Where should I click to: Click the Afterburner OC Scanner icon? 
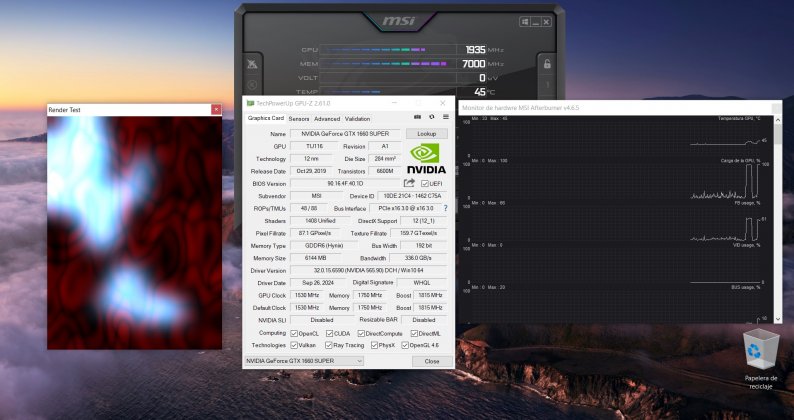coord(252,64)
